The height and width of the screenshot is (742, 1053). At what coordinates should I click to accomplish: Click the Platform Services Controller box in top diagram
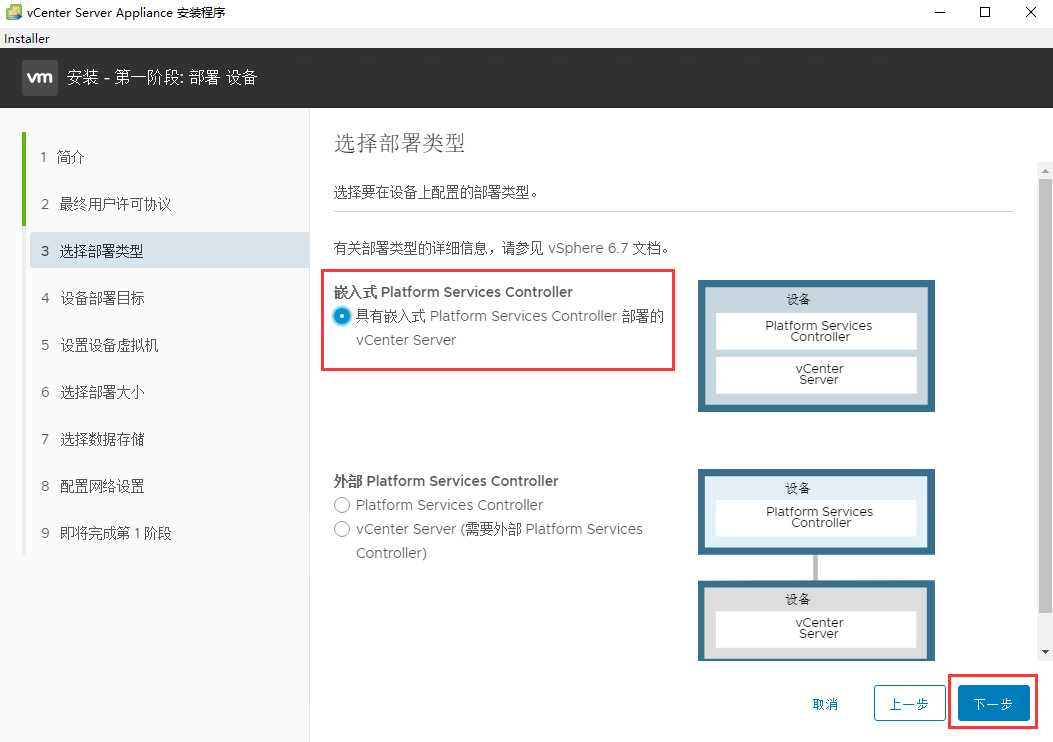point(816,331)
